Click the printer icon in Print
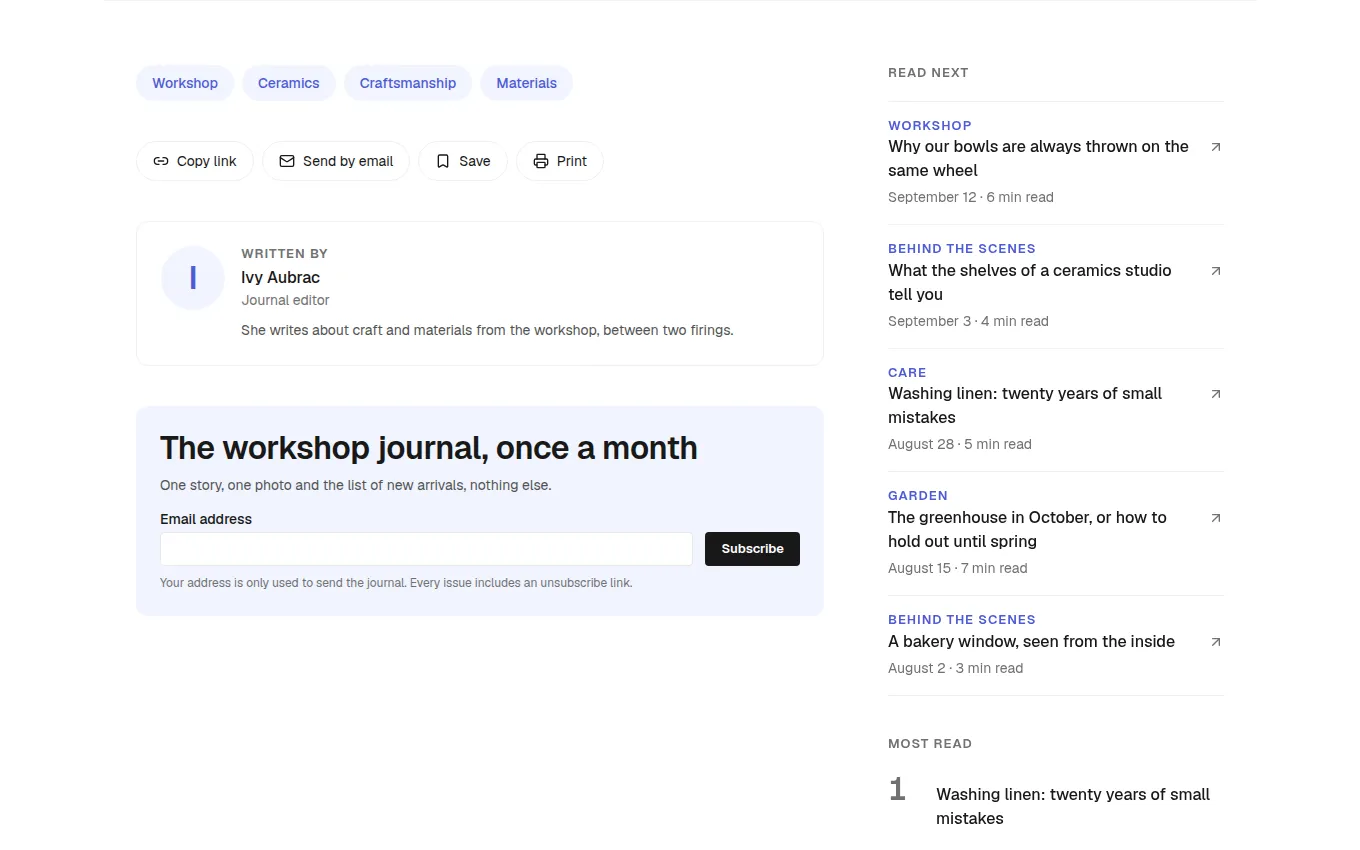The width and height of the screenshot is (1360, 850). tap(541, 161)
